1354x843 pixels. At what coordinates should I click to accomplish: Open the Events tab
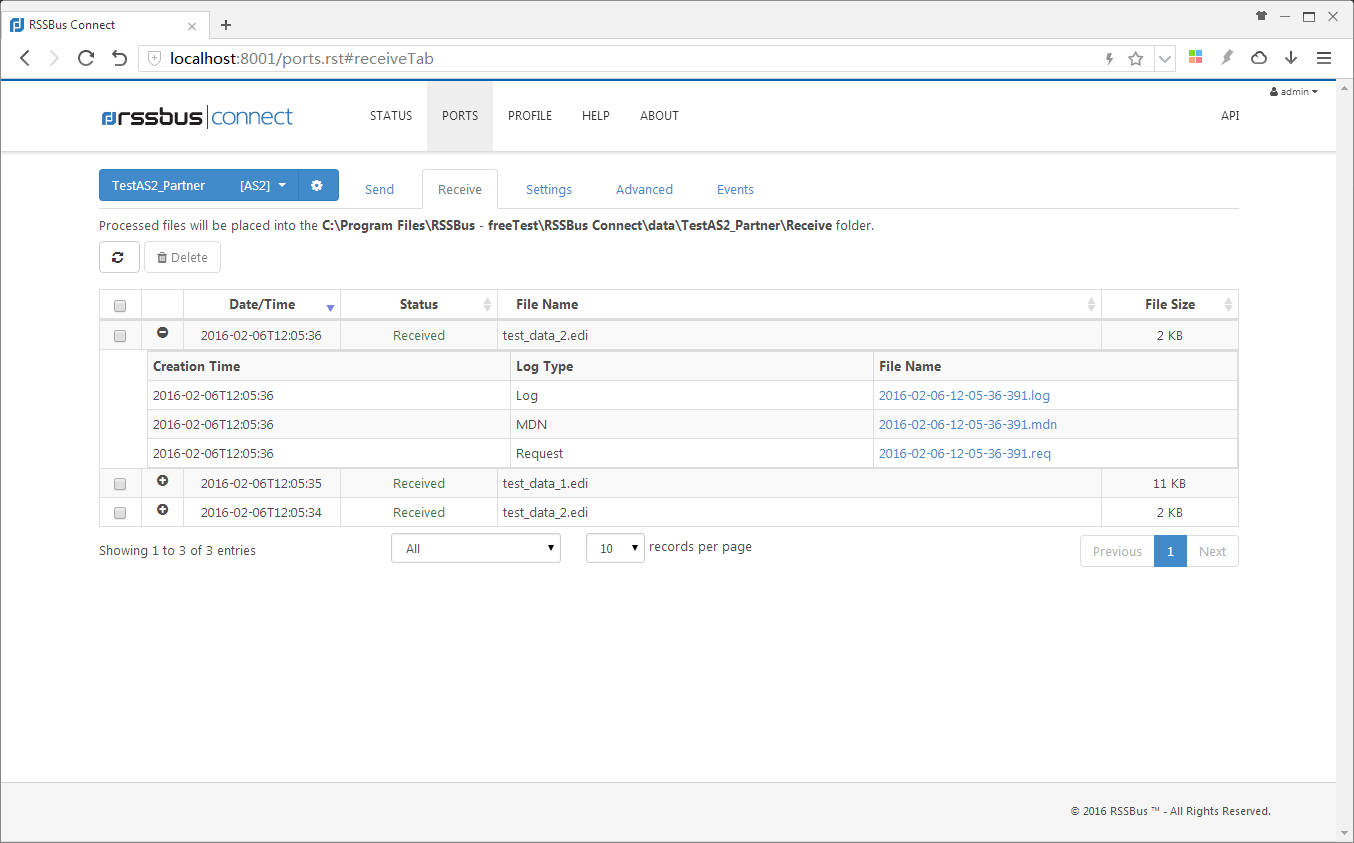735,189
